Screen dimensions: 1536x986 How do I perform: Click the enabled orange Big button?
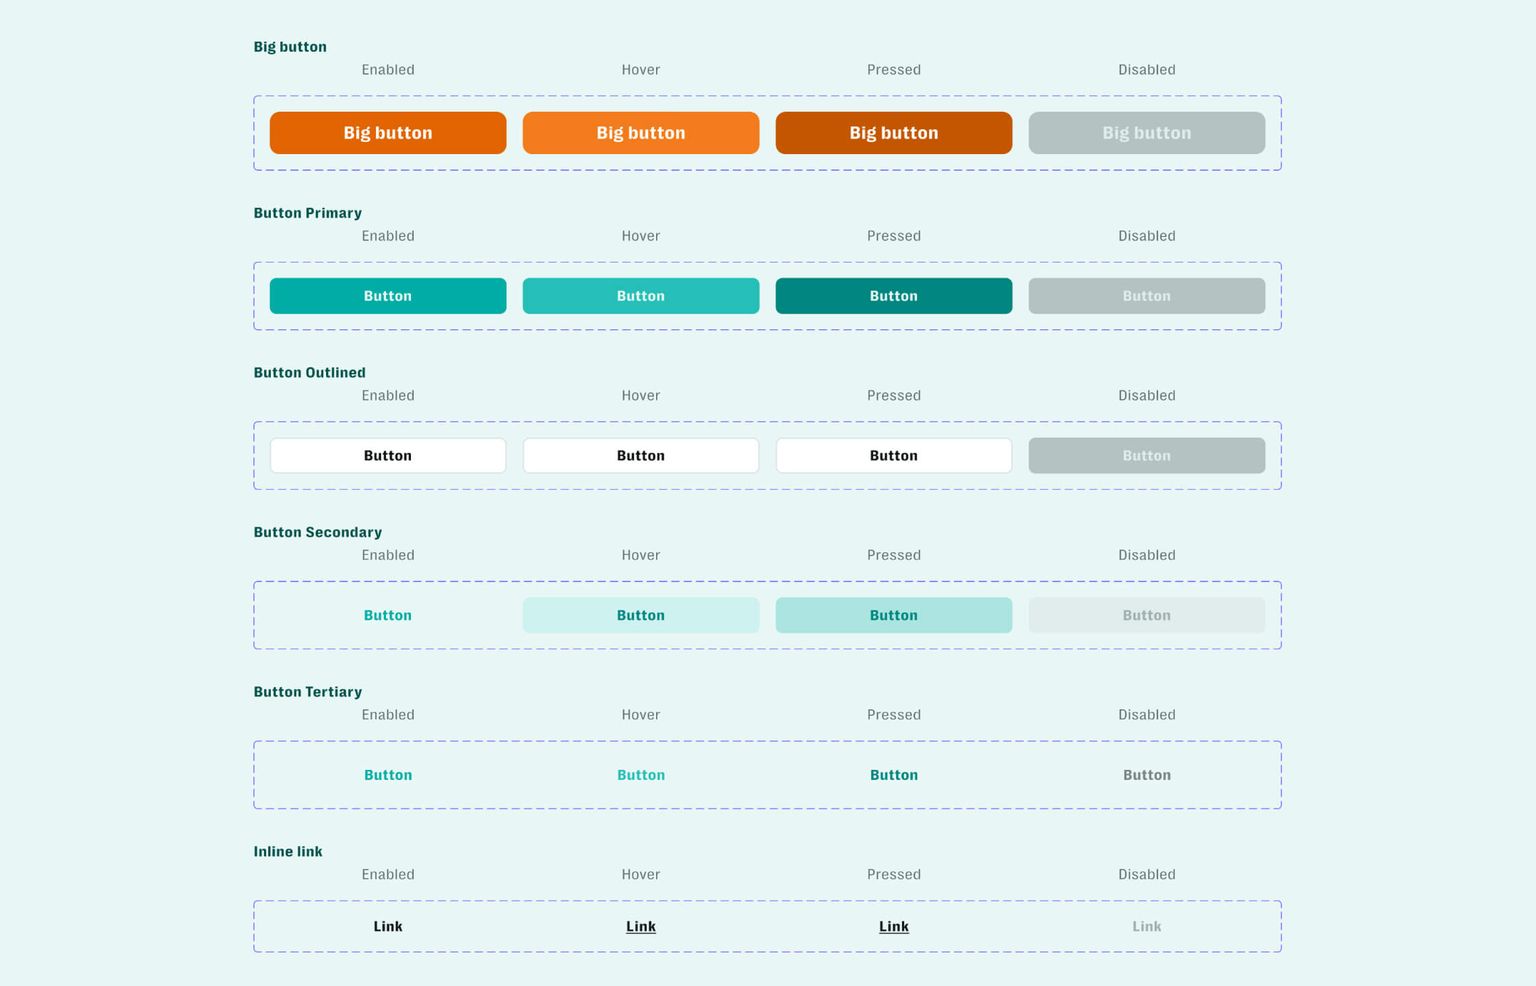pyautogui.click(x=388, y=133)
